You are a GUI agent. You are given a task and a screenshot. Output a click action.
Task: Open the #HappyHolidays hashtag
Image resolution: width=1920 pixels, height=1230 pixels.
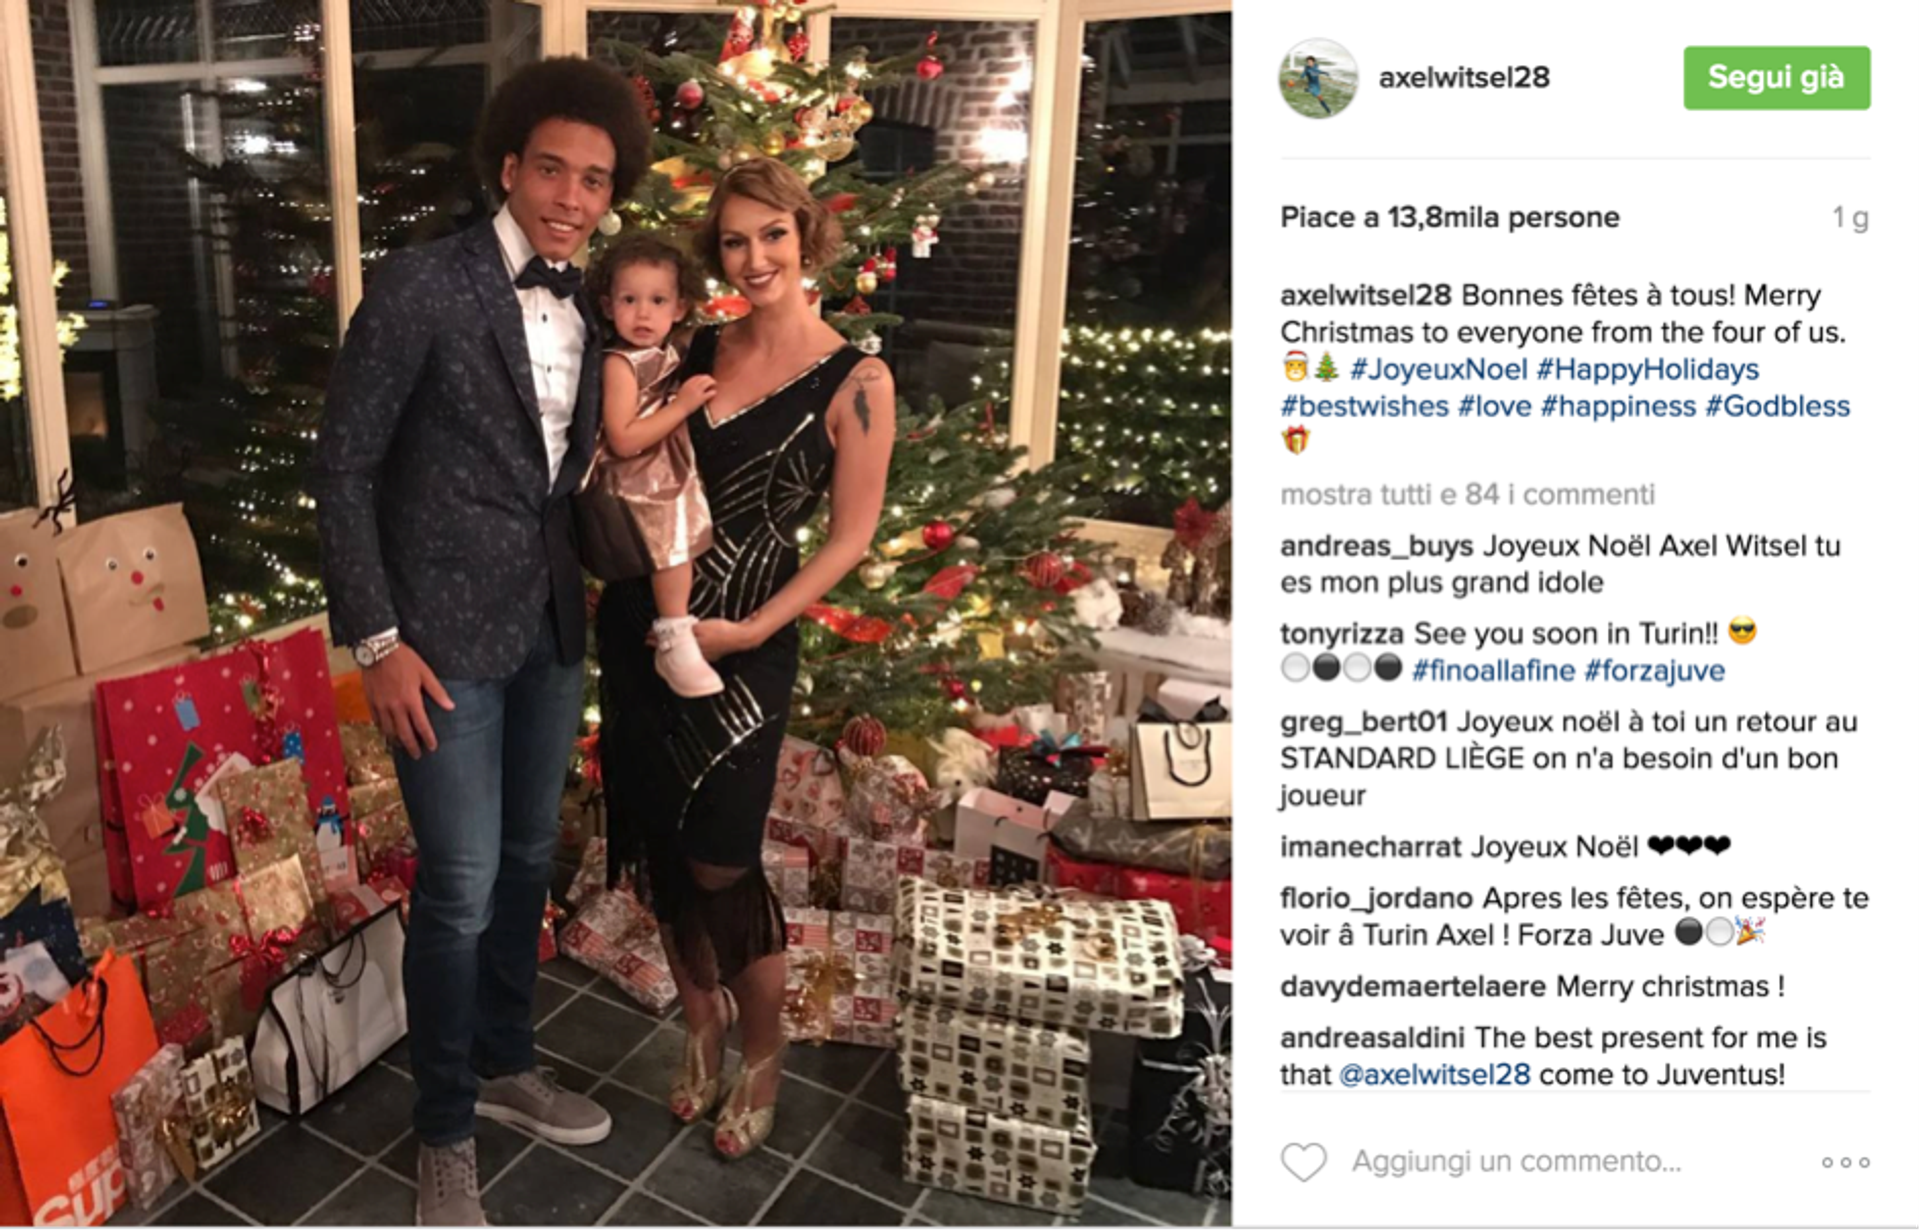[x=1647, y=369]
